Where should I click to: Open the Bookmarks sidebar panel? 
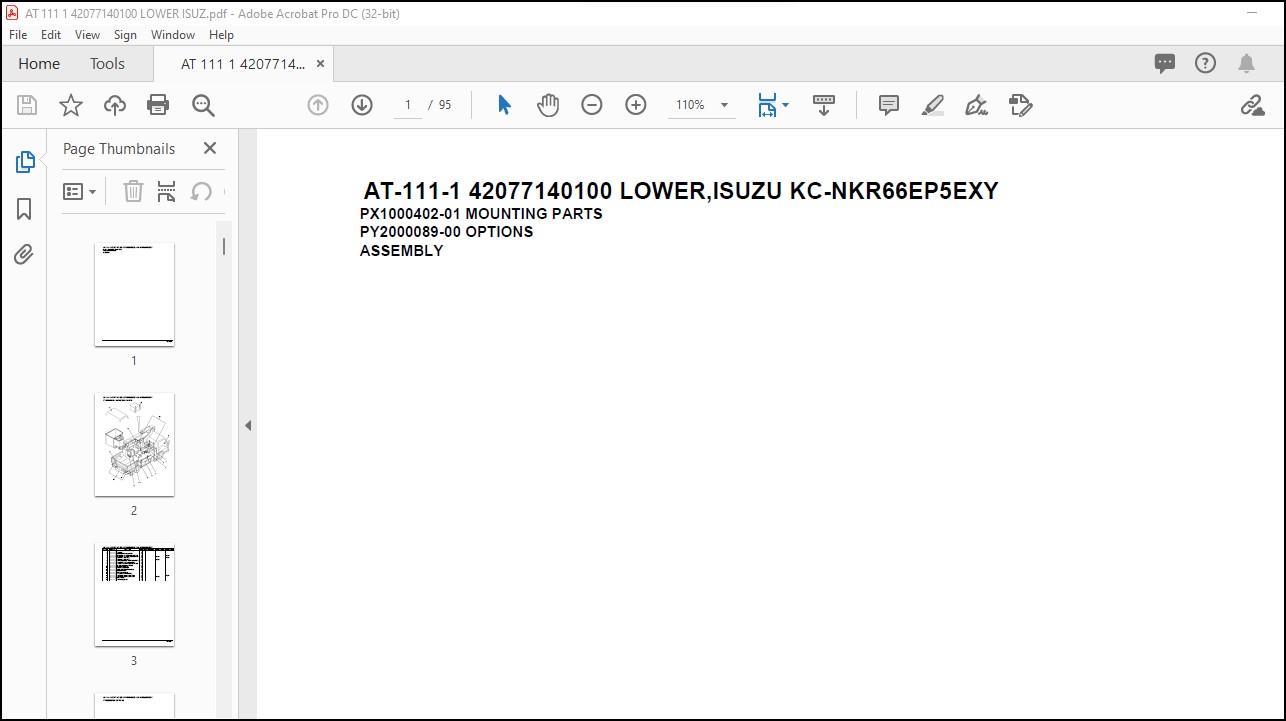[x=25, y=209]
